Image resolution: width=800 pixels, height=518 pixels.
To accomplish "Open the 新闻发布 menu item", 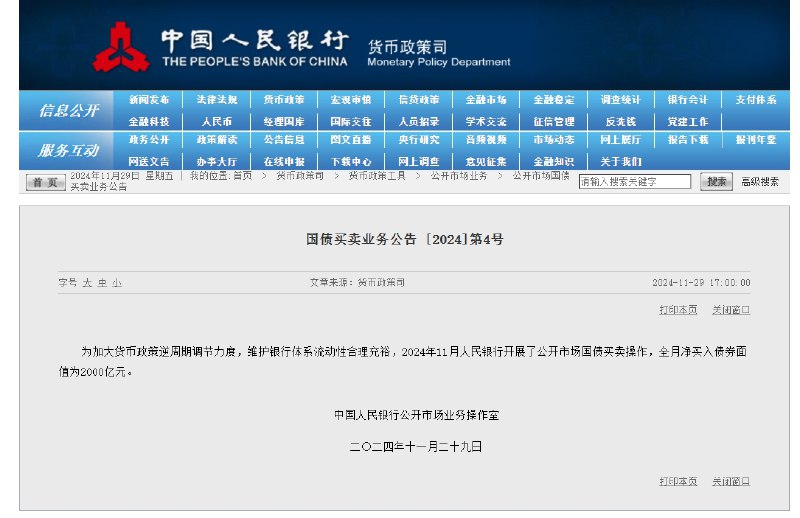I will click(x=148, y=100).
